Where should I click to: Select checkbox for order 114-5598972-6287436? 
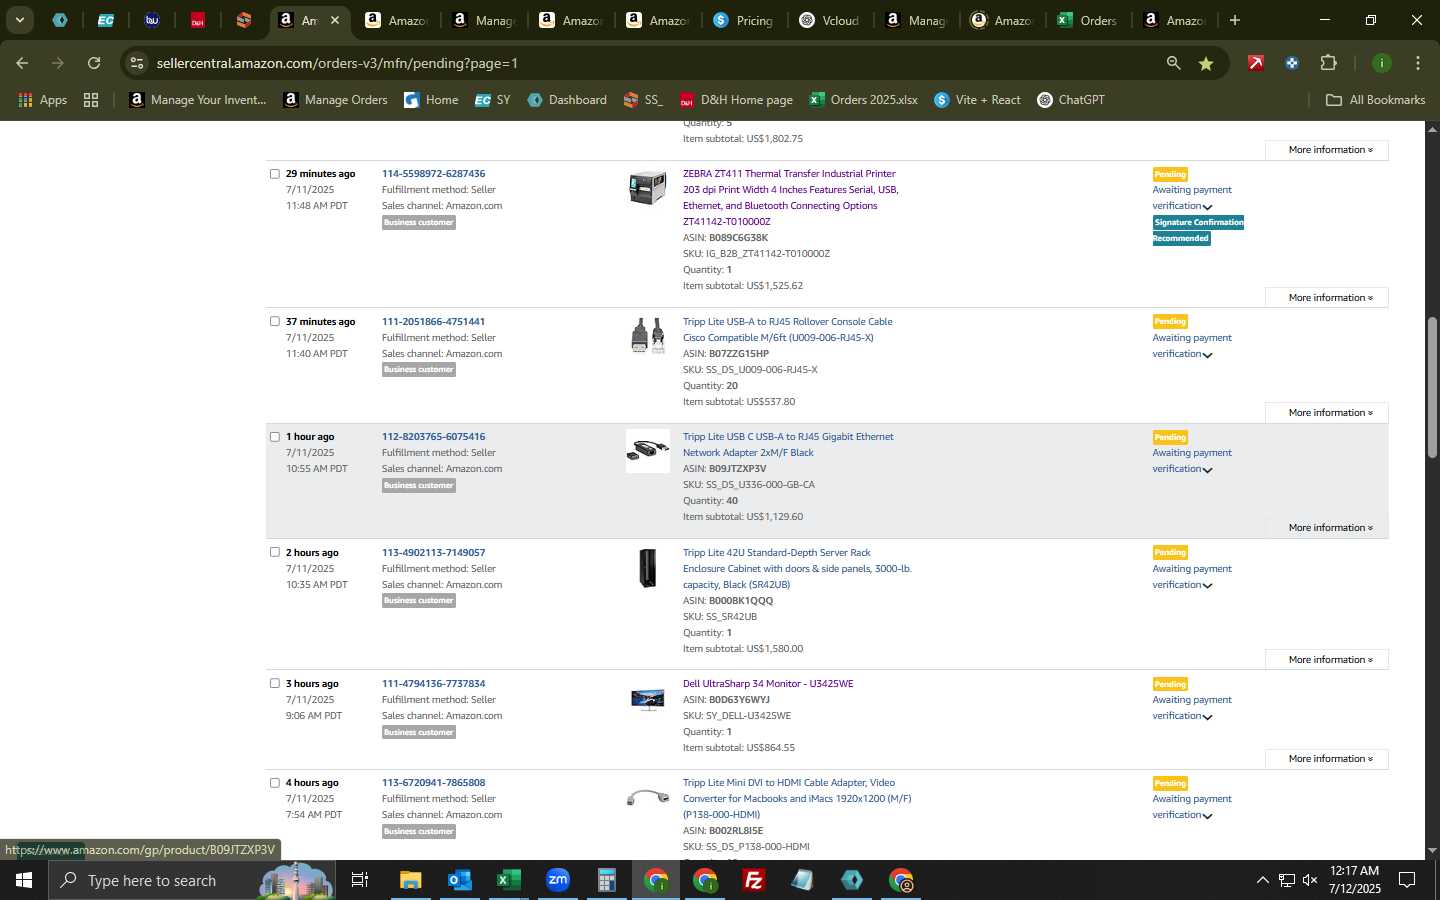click(274, 174)
